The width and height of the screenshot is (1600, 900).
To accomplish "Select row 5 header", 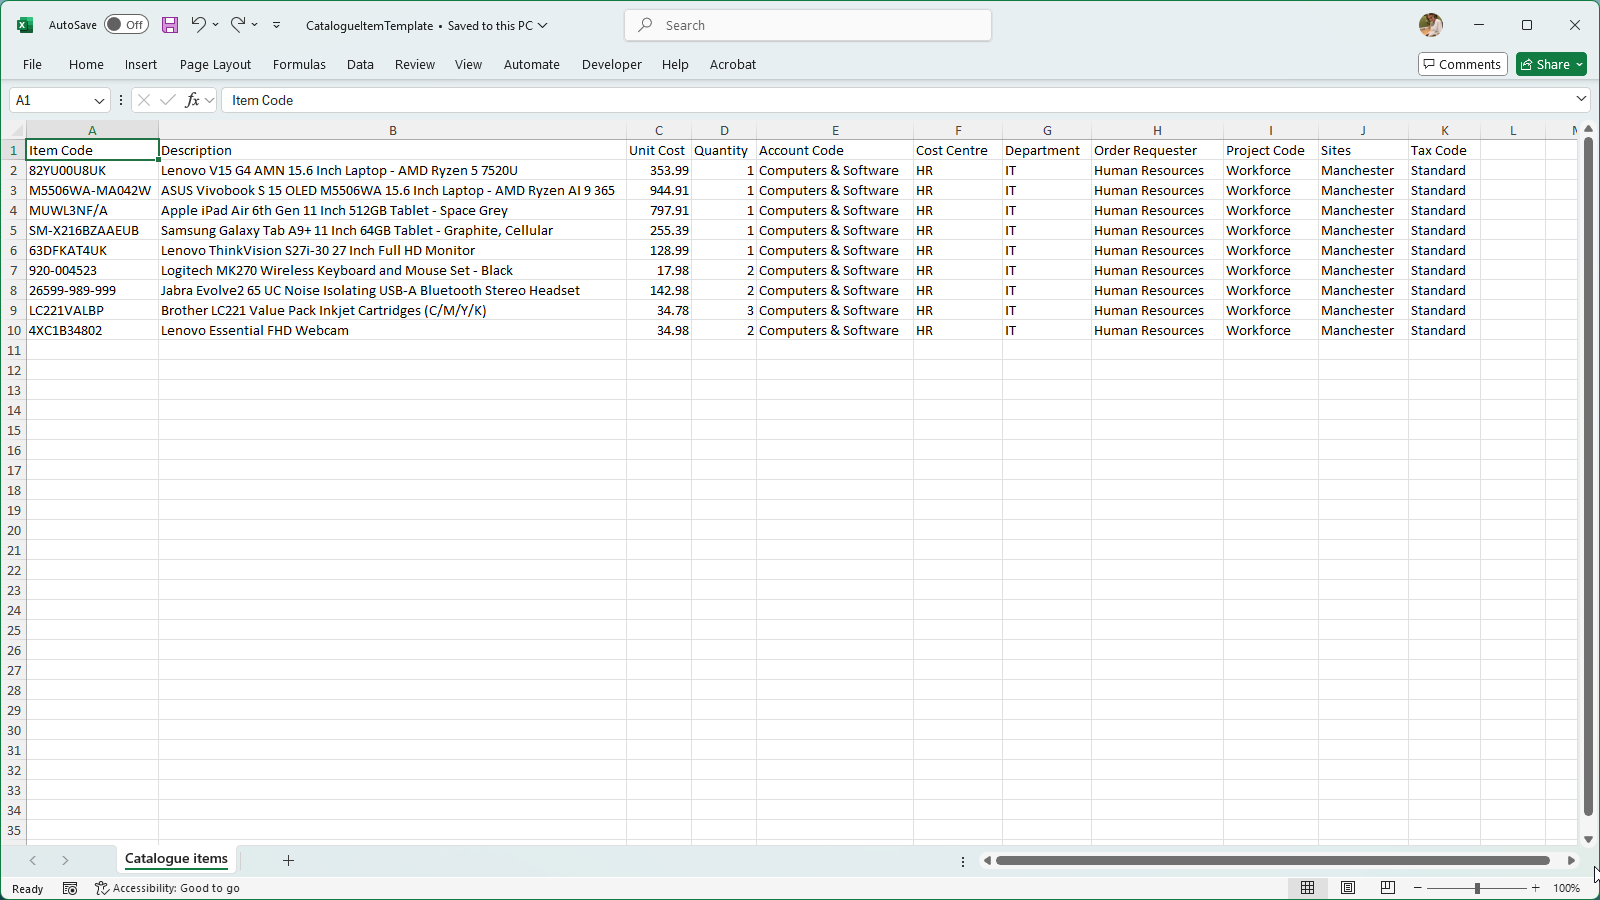I will click(x=13, y=230).
